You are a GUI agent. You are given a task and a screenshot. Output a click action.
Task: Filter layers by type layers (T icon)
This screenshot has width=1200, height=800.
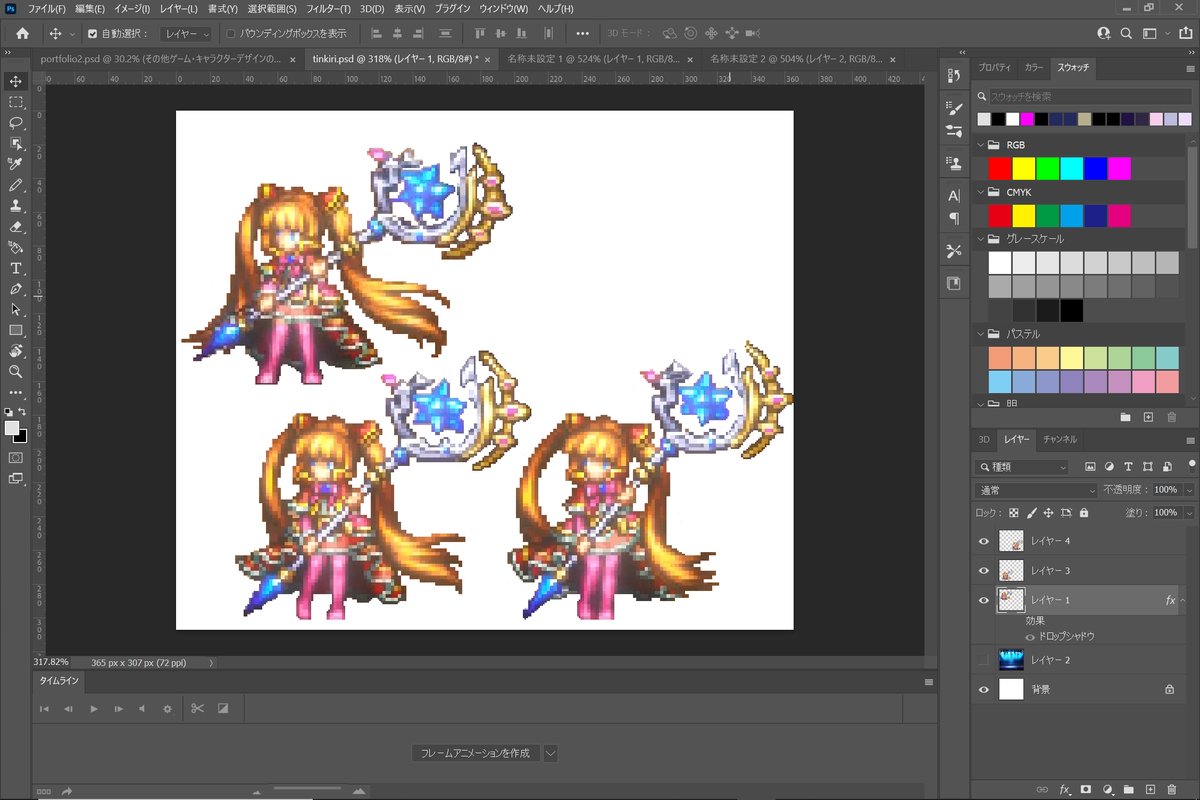(1128, 467)
